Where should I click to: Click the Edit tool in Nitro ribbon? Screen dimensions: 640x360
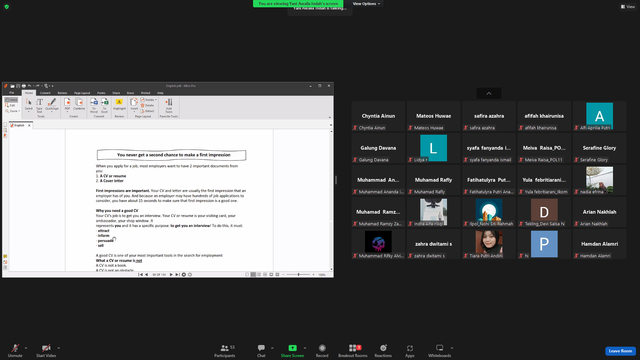(x=11, y=105)
